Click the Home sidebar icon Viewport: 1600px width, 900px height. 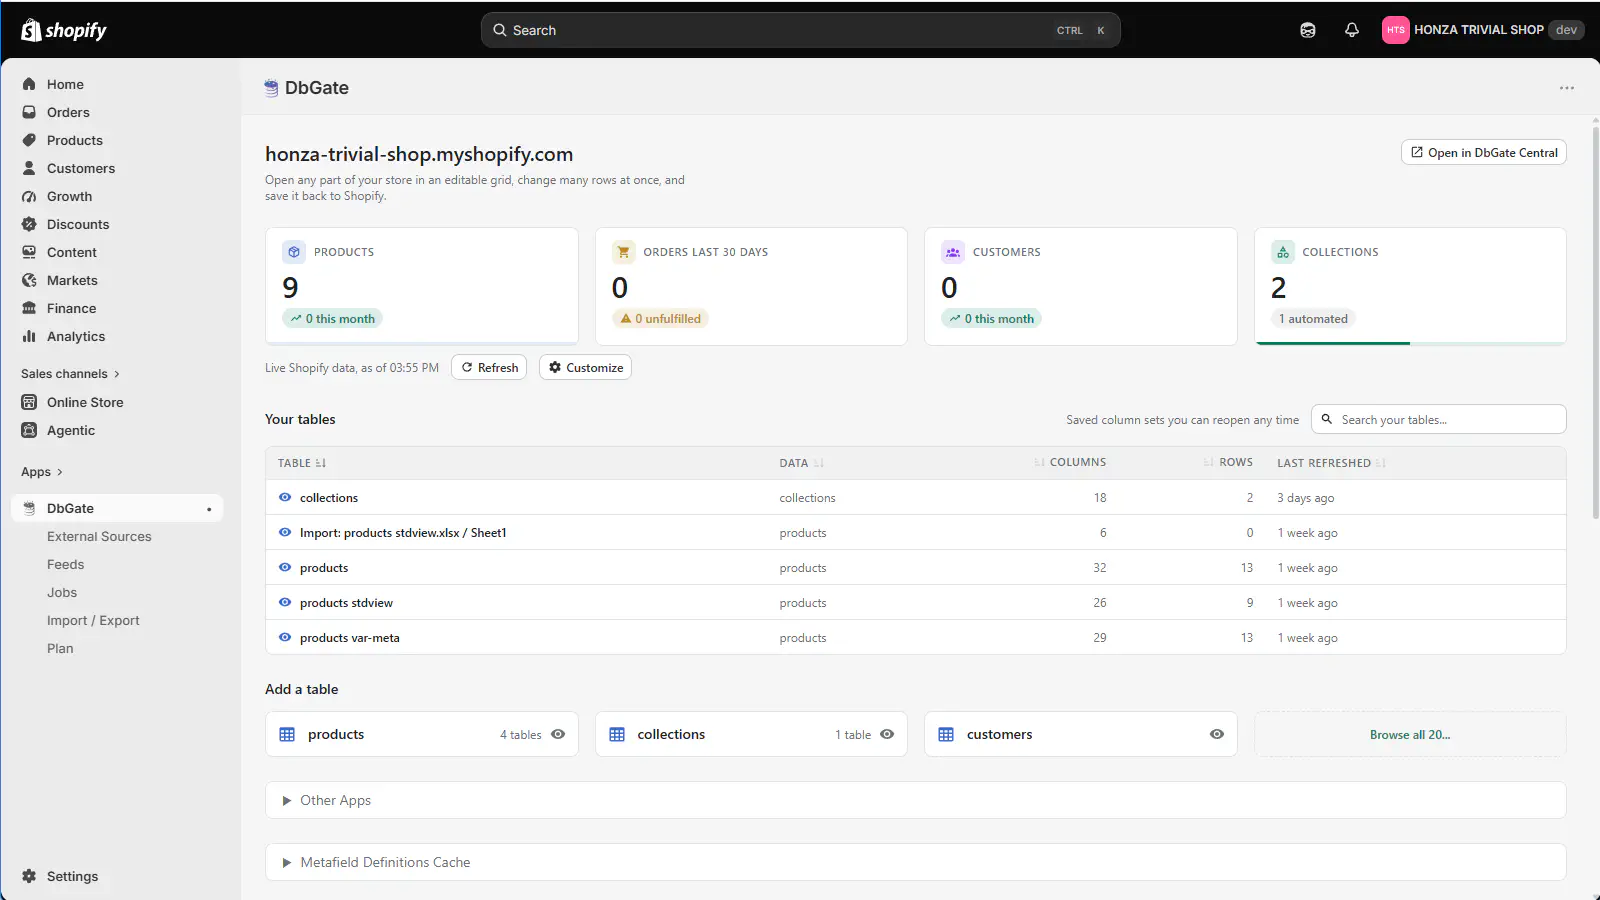(29, 84)
